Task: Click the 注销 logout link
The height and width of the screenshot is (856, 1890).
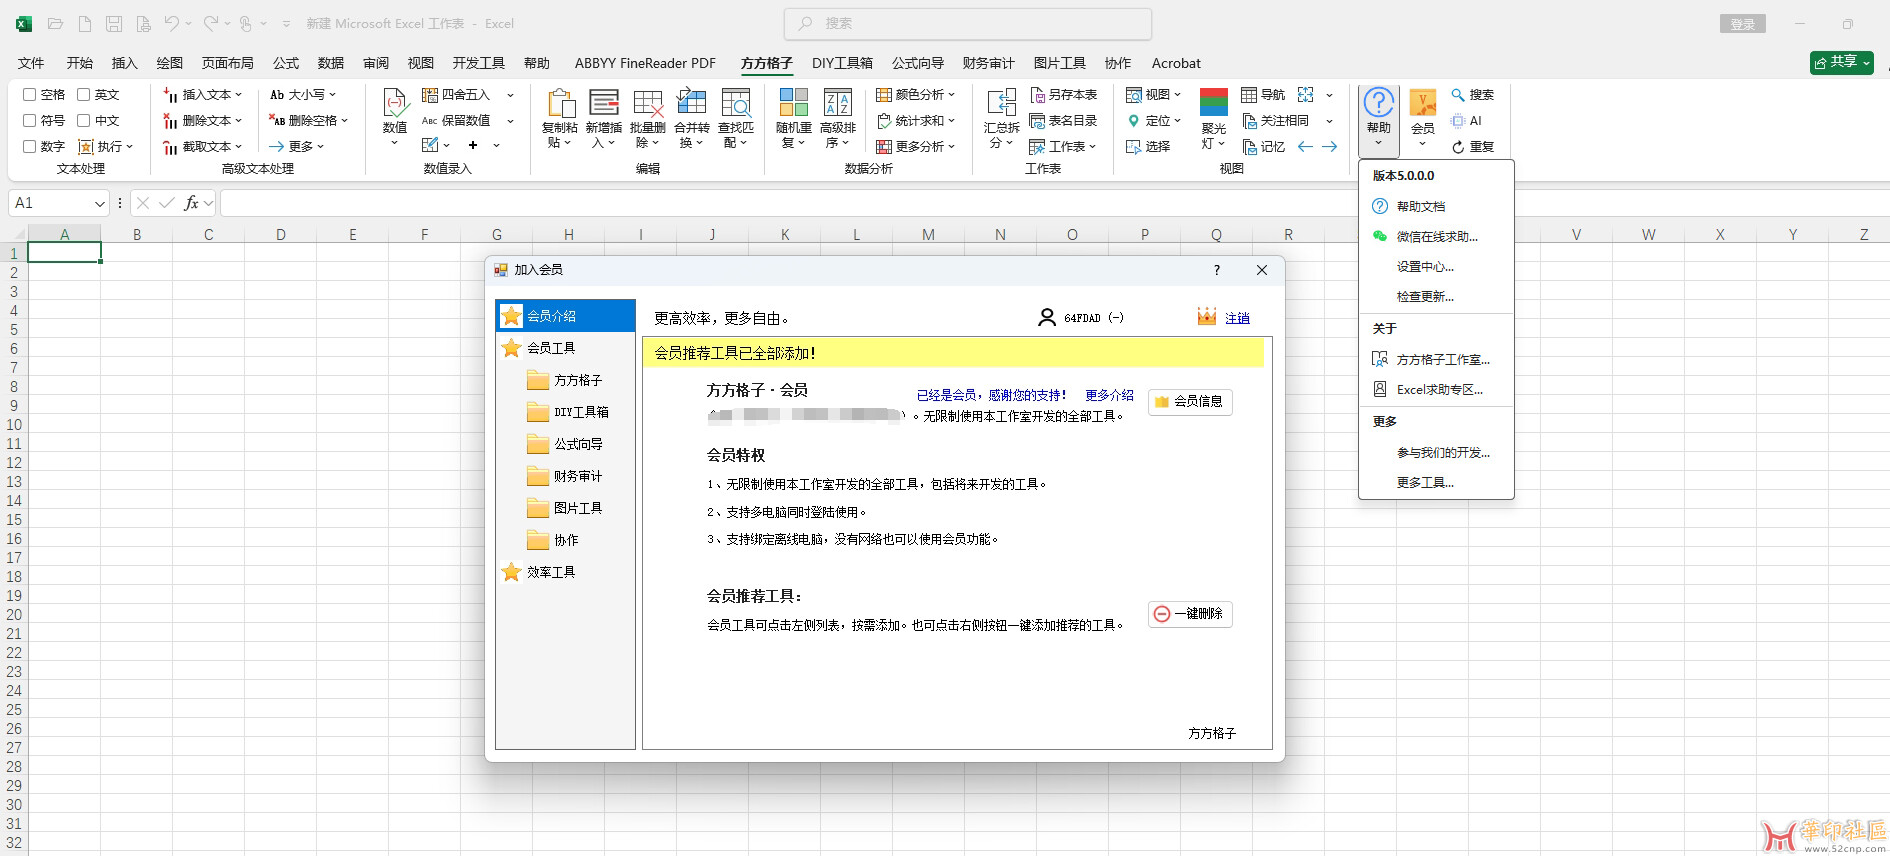Action: pyautogui.click(x=1237, y=318)
